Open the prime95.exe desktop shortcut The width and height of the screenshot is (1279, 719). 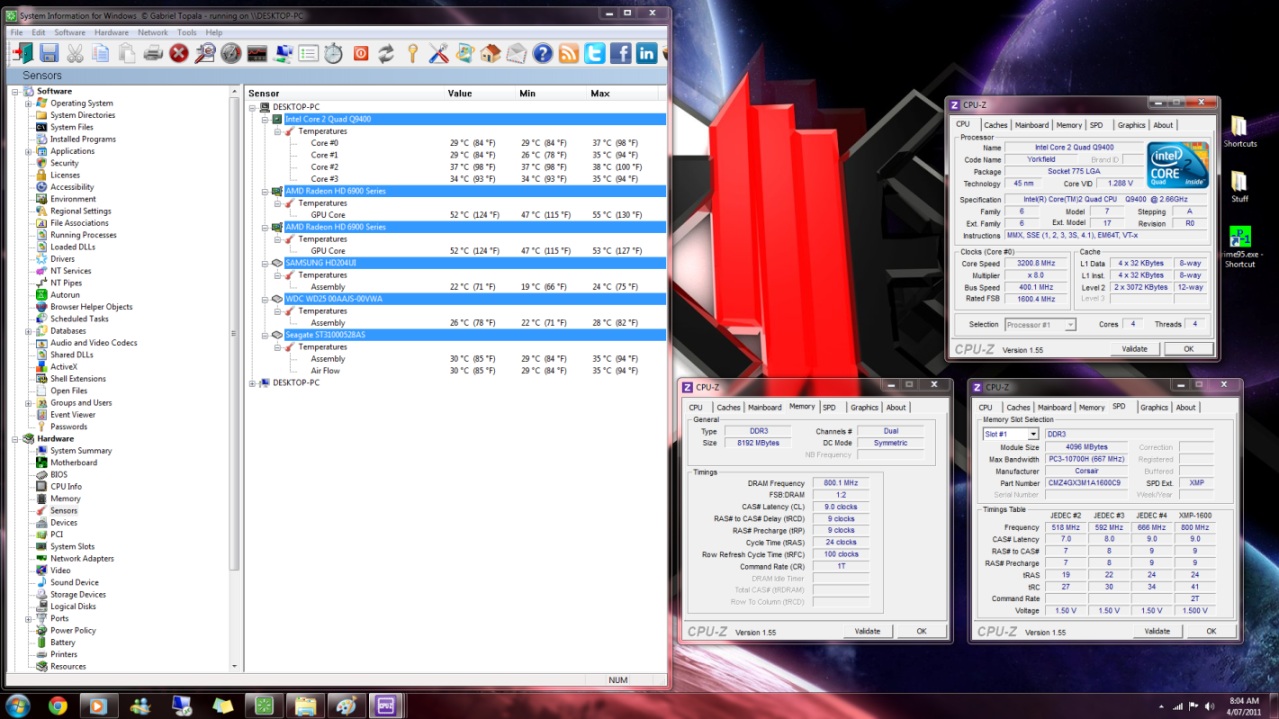point(1240,246)
